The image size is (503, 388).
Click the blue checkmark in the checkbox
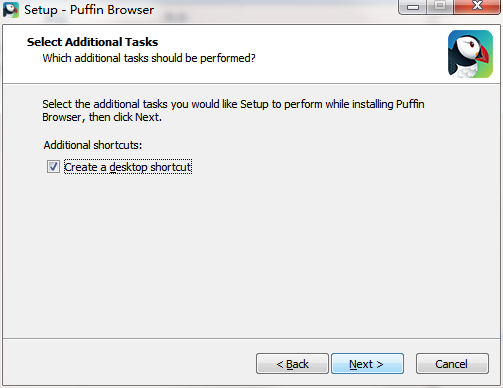point(53,167)
